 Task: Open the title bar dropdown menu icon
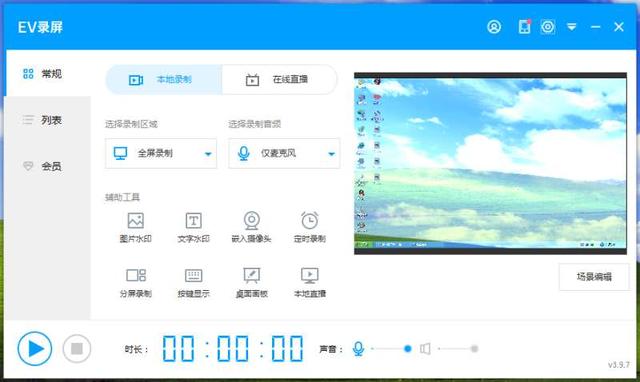pos(572,27)
